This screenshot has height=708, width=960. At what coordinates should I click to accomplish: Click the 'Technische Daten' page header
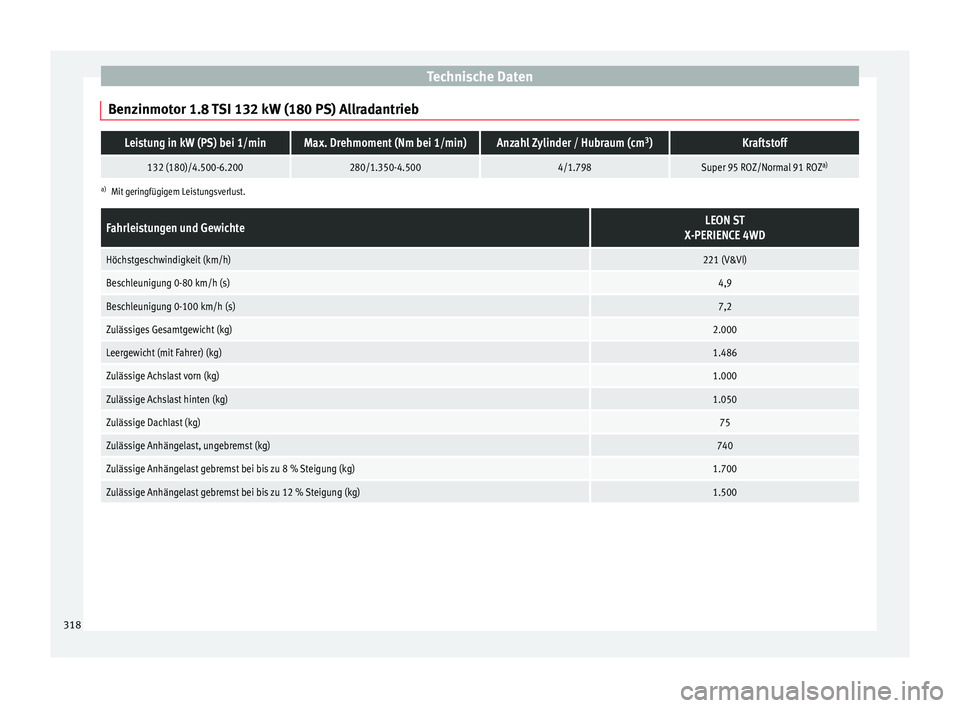(479, 77)
